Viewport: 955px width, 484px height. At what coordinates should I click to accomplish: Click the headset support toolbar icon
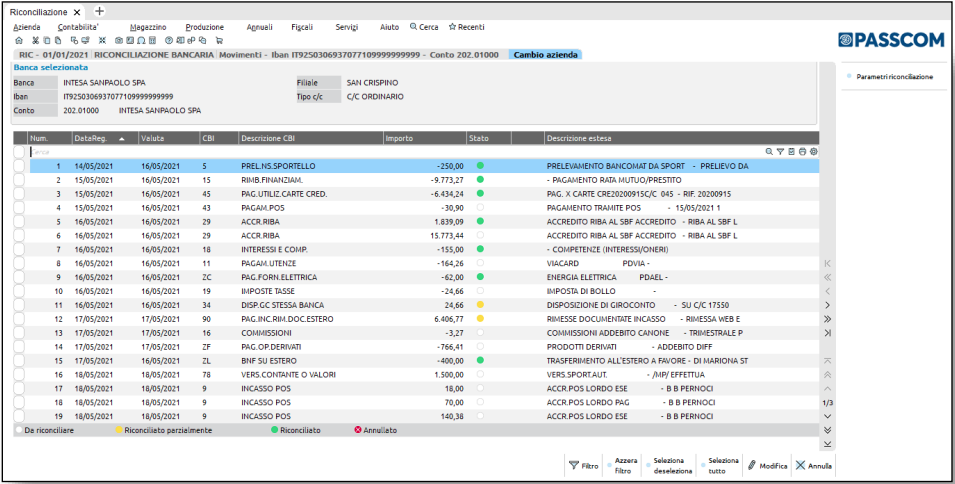(141, 40)
